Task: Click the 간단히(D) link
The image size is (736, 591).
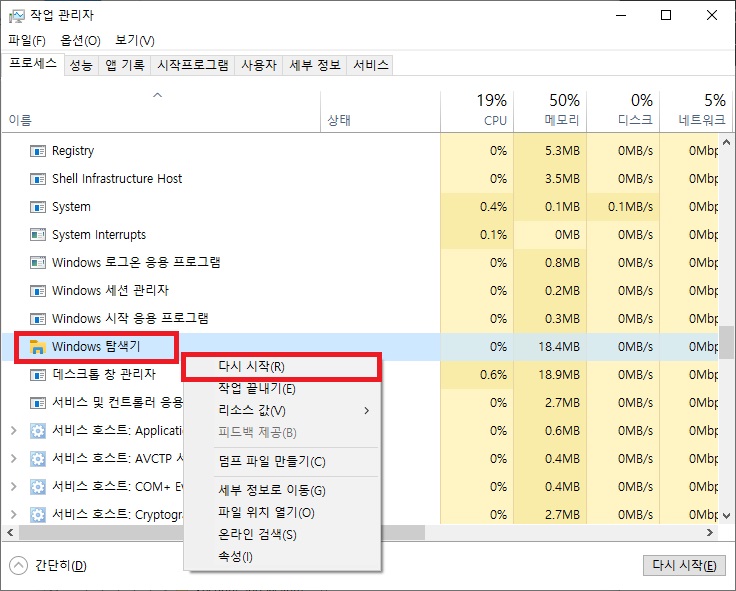Action: pos(61,566)
